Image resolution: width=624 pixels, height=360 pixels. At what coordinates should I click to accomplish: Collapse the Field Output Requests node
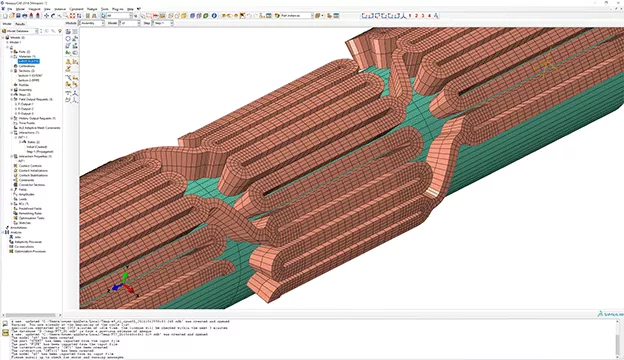coord(12,99)
